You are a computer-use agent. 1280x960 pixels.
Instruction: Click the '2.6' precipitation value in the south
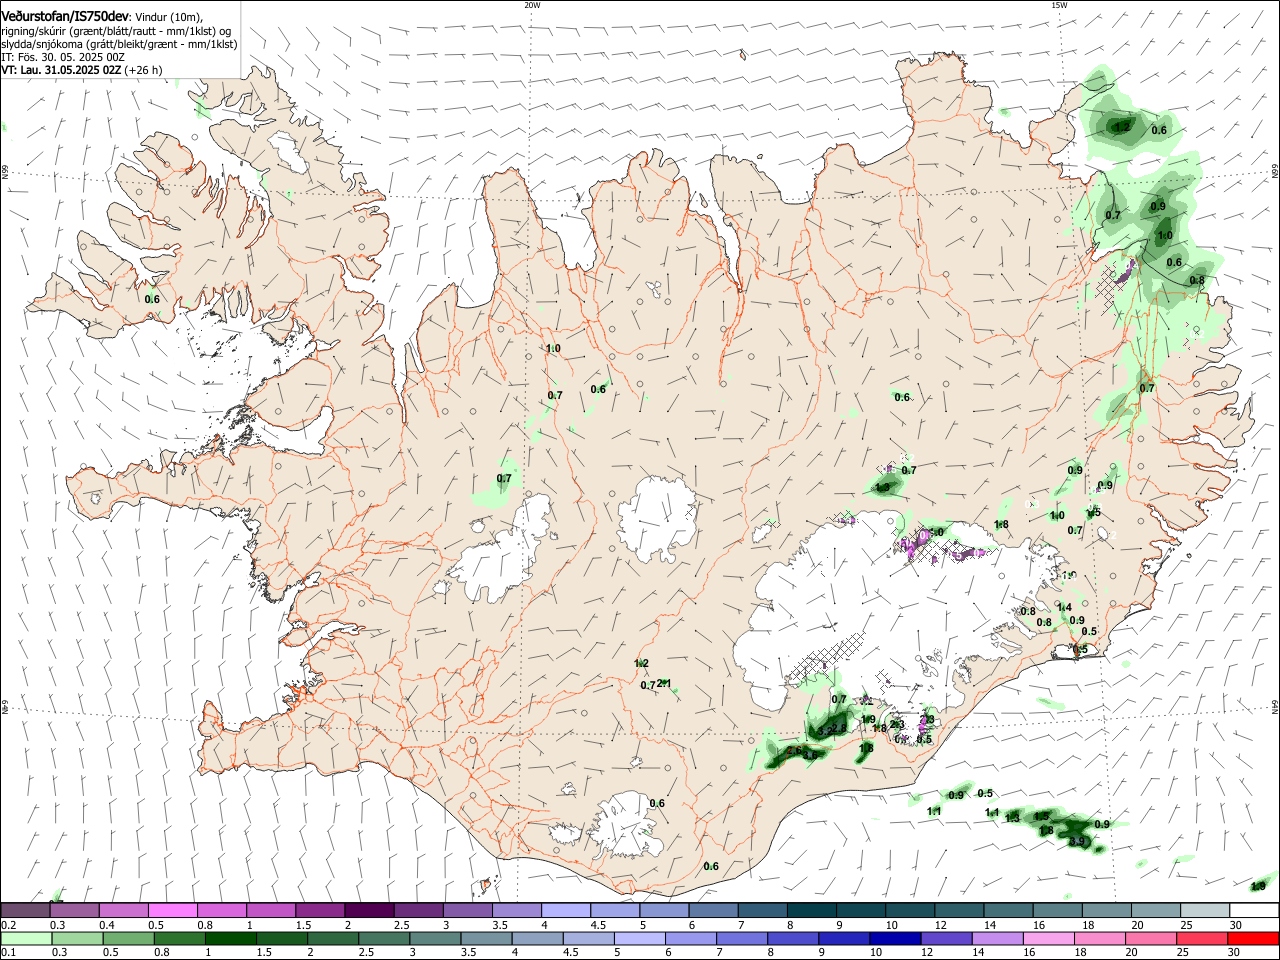pos(796,751)
